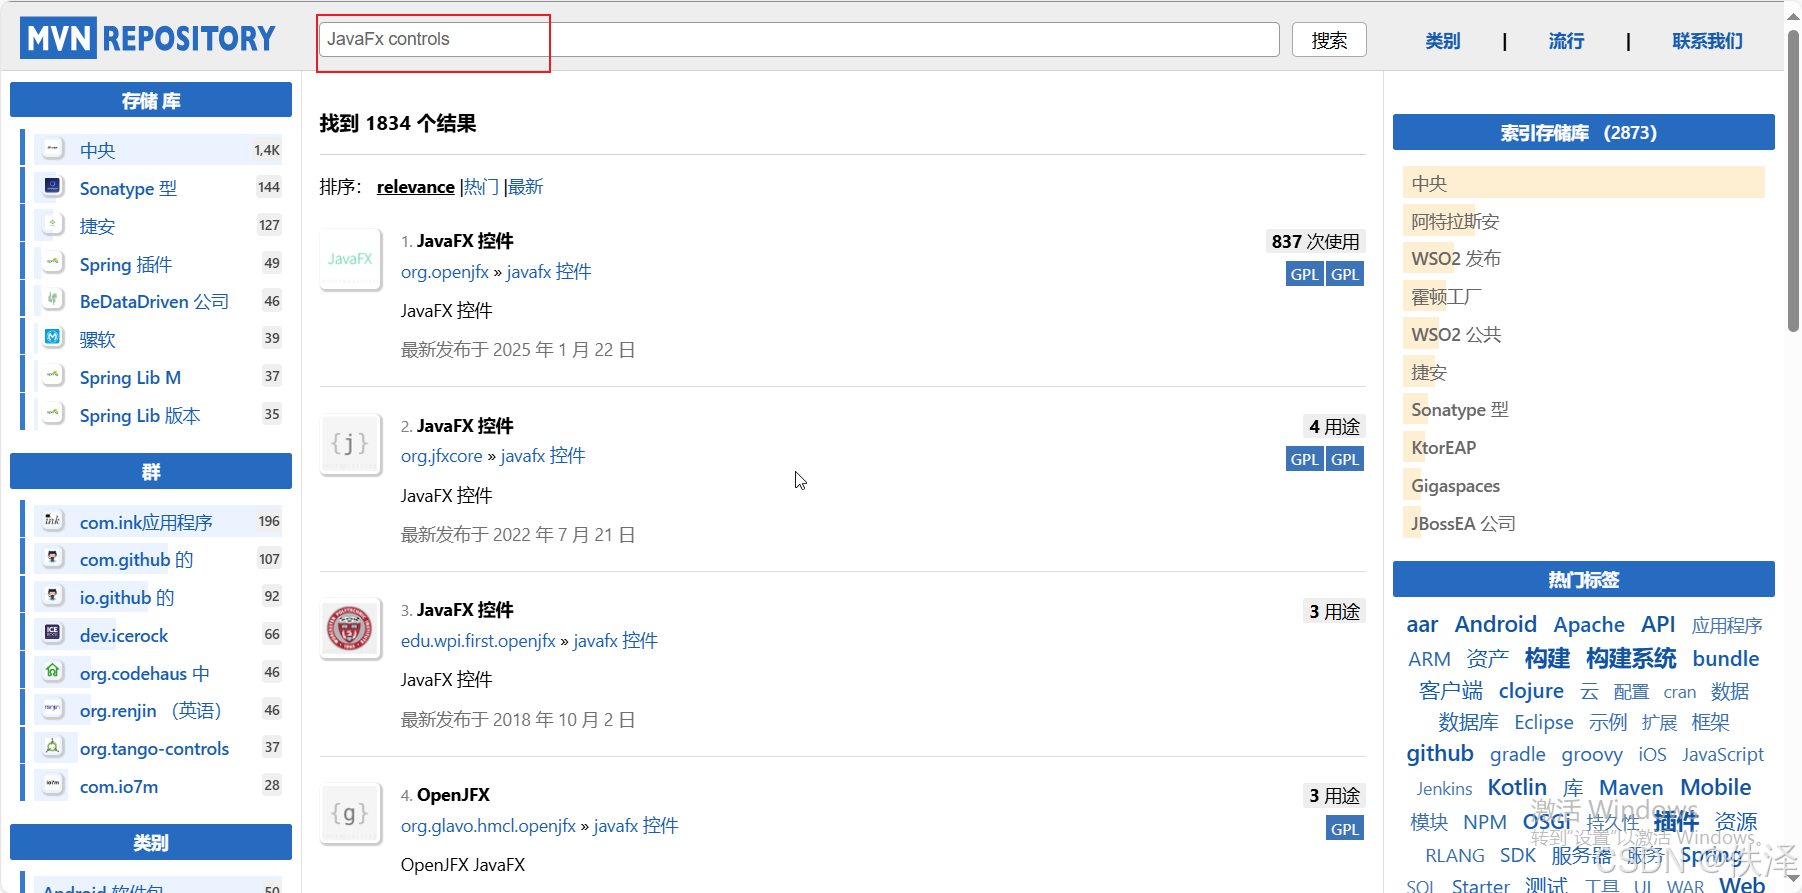Click the 捷安 repository icon in sidebar

tap(53, 225)
